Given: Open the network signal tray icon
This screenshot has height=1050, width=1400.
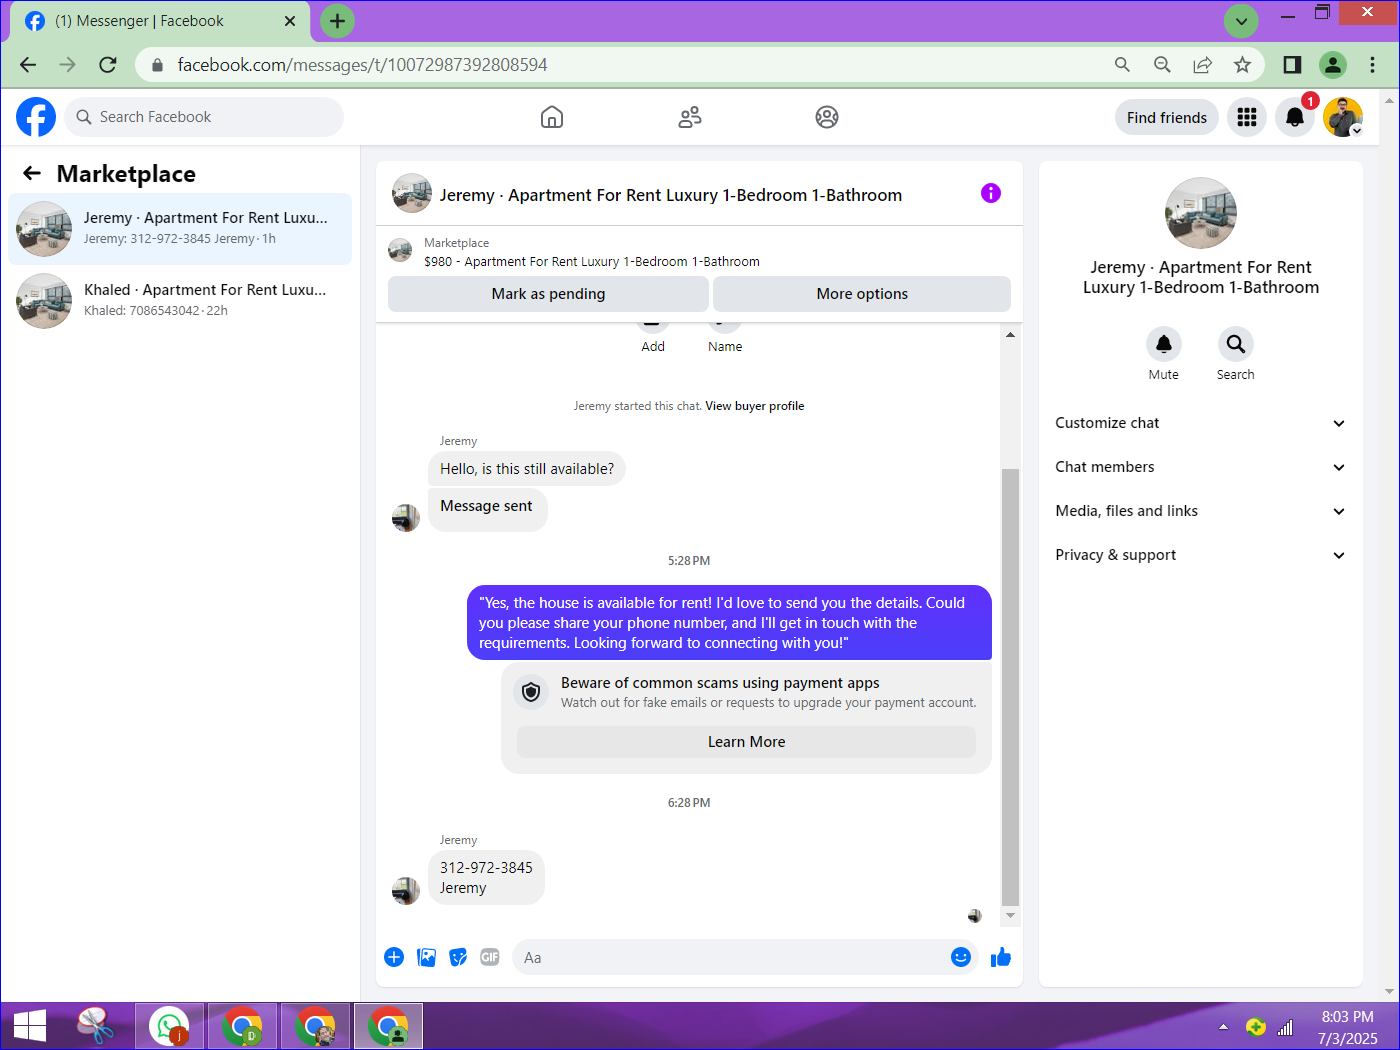Looking at the screenshot, I should [x=1286, y=1027].
